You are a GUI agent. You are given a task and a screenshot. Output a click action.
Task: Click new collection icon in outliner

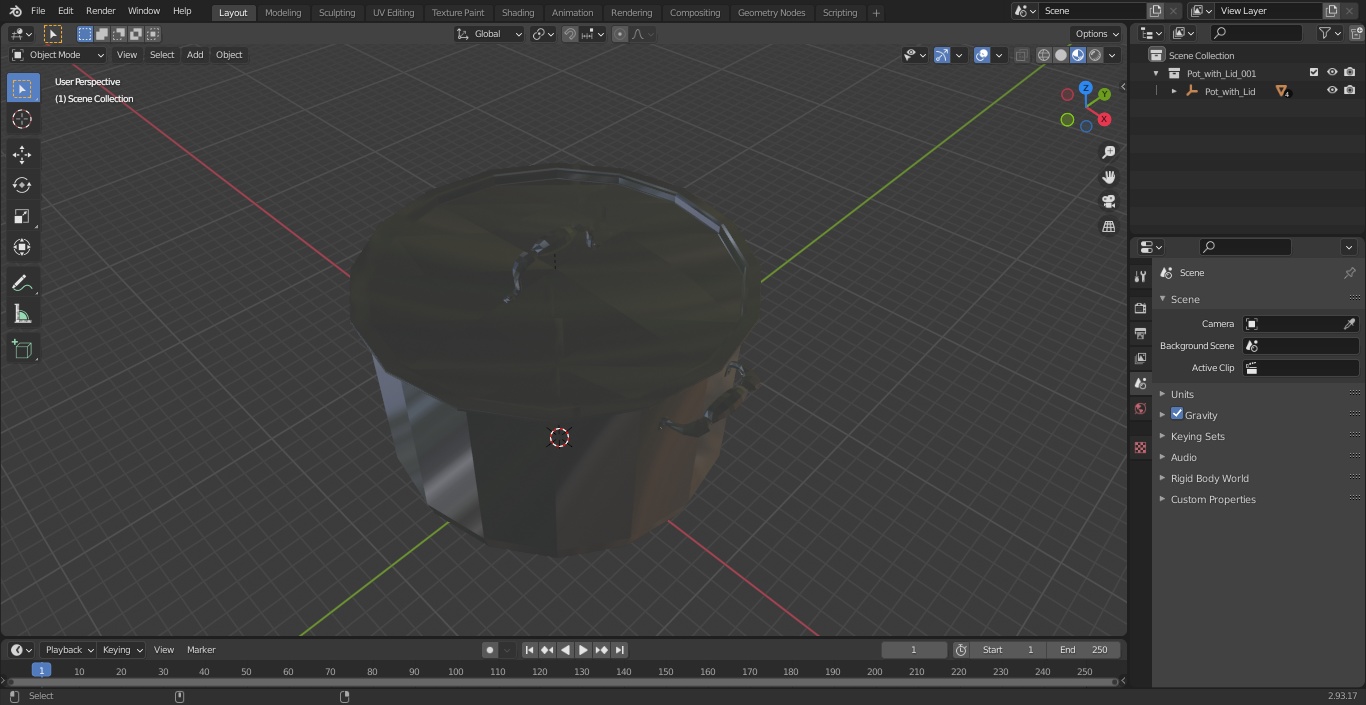pos(1355,33)
